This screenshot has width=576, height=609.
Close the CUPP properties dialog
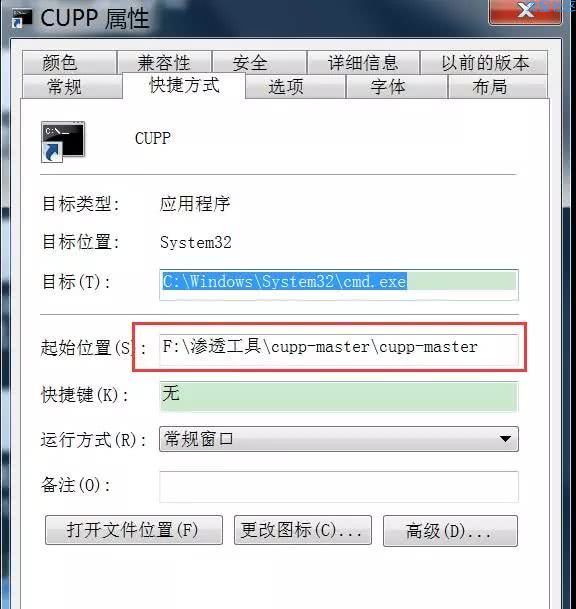(526, 10)
